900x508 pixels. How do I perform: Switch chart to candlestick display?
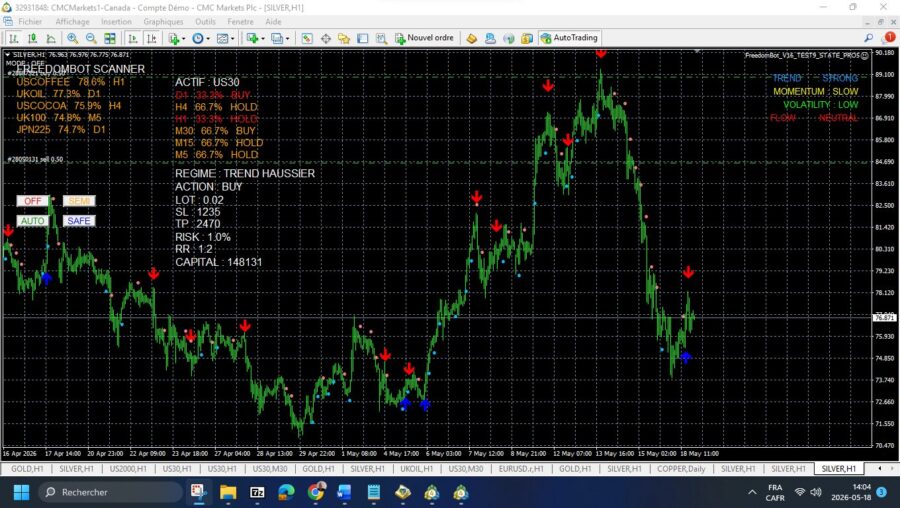(33, 38)
